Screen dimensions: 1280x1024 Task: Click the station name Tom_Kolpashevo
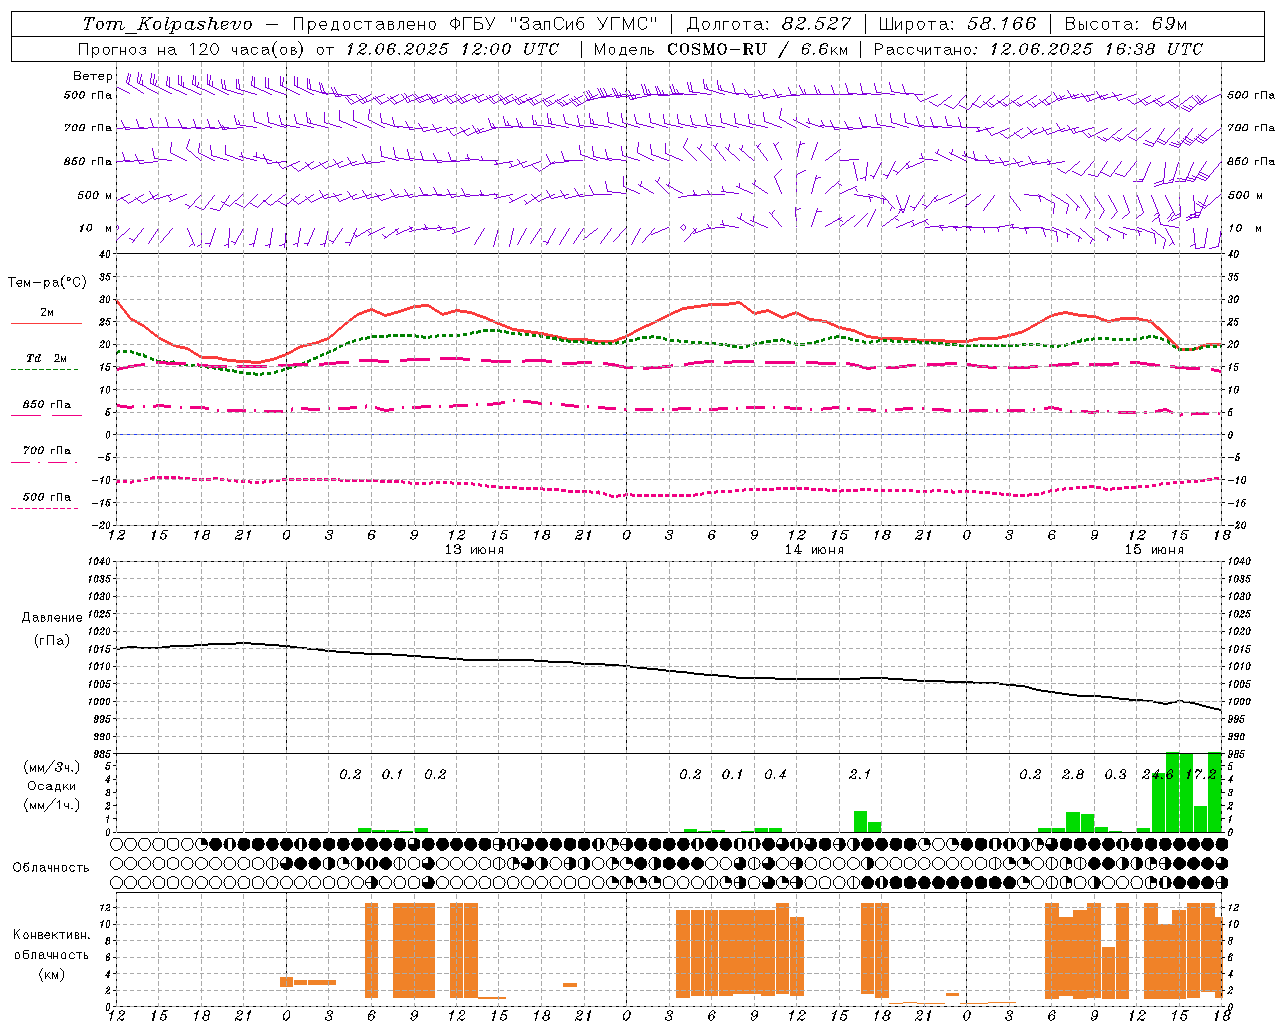167,24
